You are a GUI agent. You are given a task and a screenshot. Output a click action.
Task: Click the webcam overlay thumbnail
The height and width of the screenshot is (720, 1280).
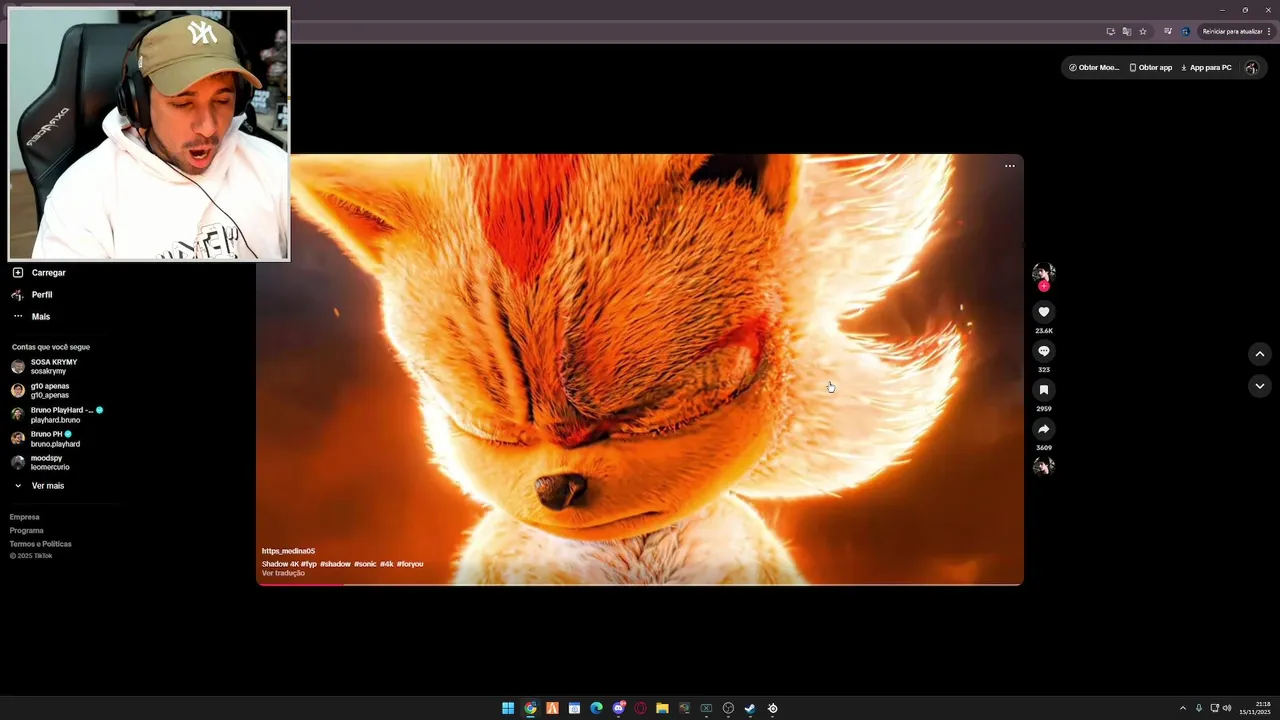click(x=149, y=134)
